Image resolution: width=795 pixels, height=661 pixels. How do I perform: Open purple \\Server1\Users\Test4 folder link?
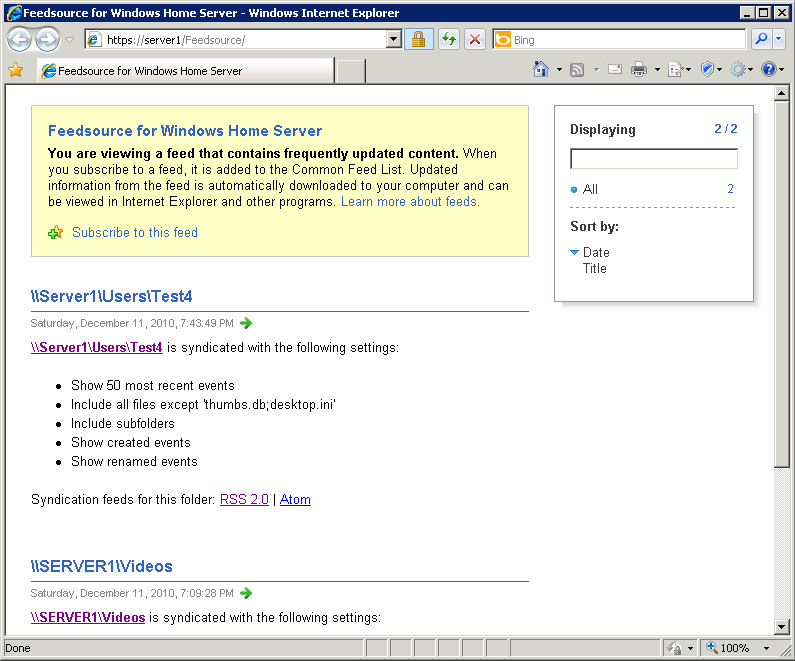(96, 347)
